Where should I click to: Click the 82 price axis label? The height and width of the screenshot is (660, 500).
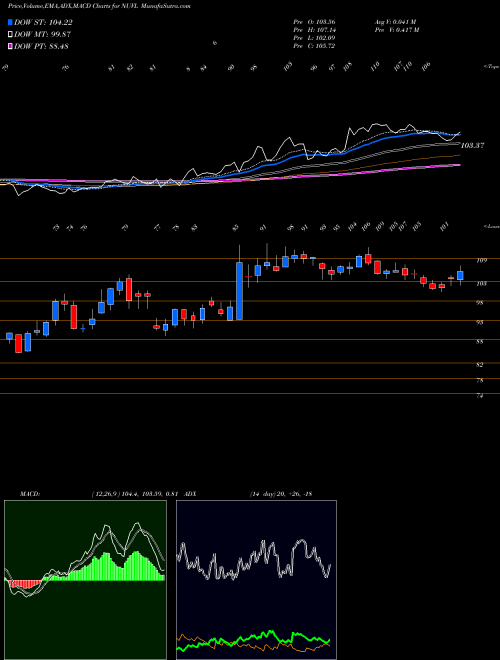[x=480, y=365]
